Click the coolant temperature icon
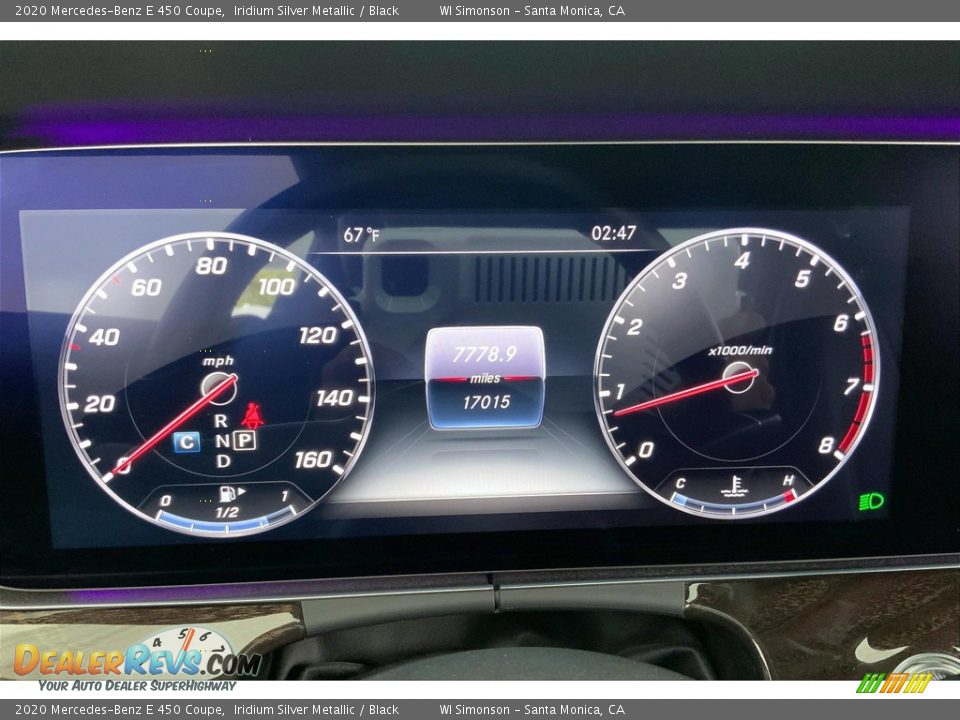The width and height of the screenshot is (960, 720). pyautogui.click(x=734, y=486)
